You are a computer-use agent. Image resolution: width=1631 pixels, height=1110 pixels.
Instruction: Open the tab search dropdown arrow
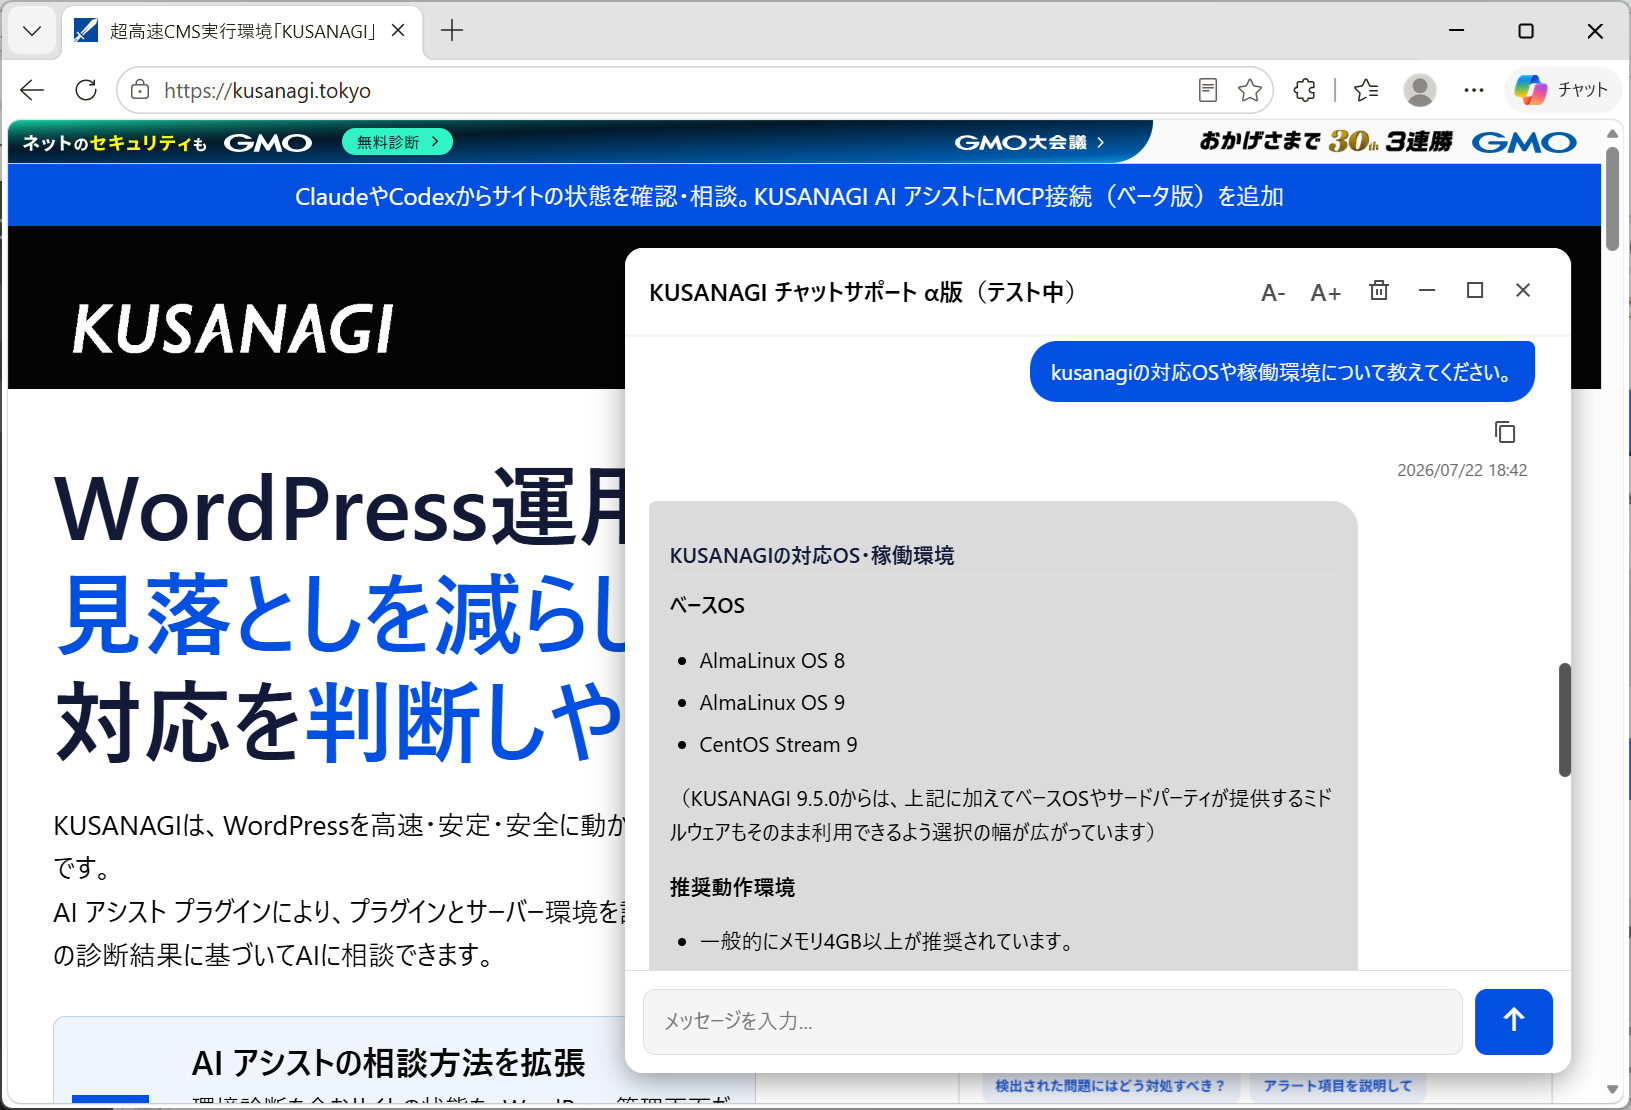pos(32,31)
